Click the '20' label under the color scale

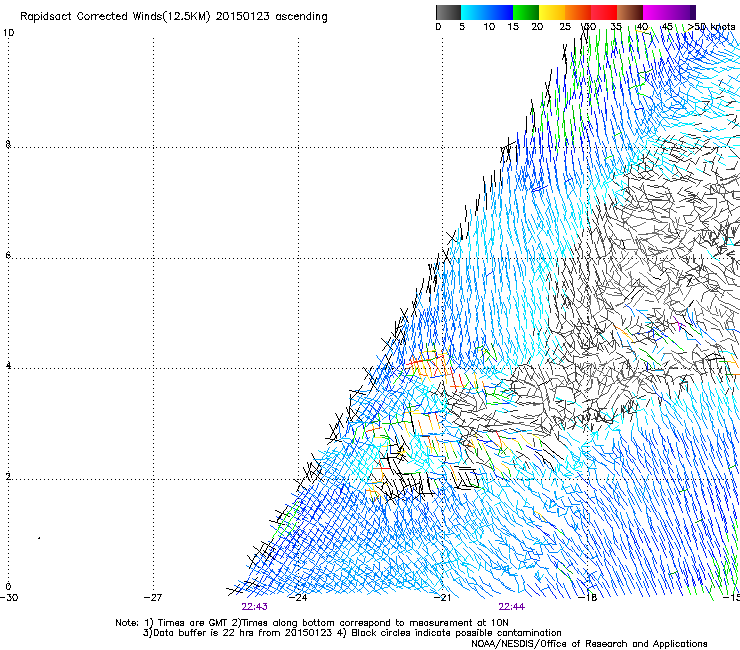coord(537,27)
